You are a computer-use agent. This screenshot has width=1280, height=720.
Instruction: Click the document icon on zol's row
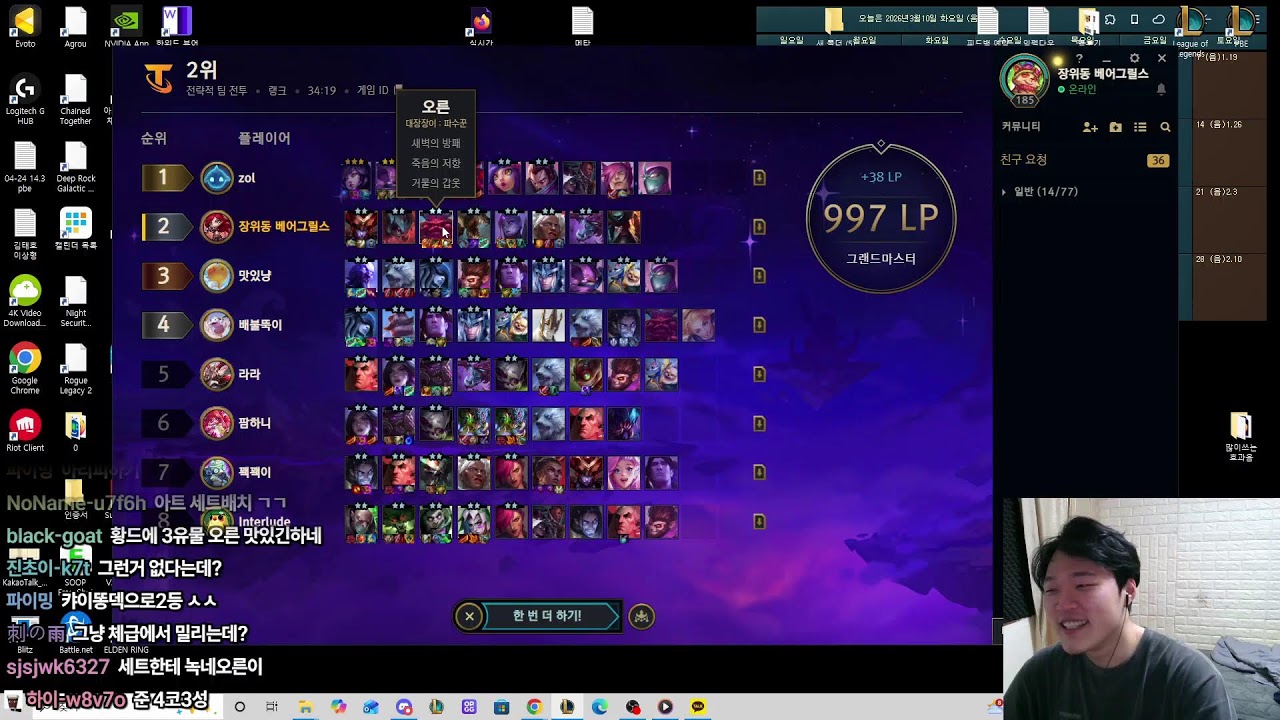[759, 178]
